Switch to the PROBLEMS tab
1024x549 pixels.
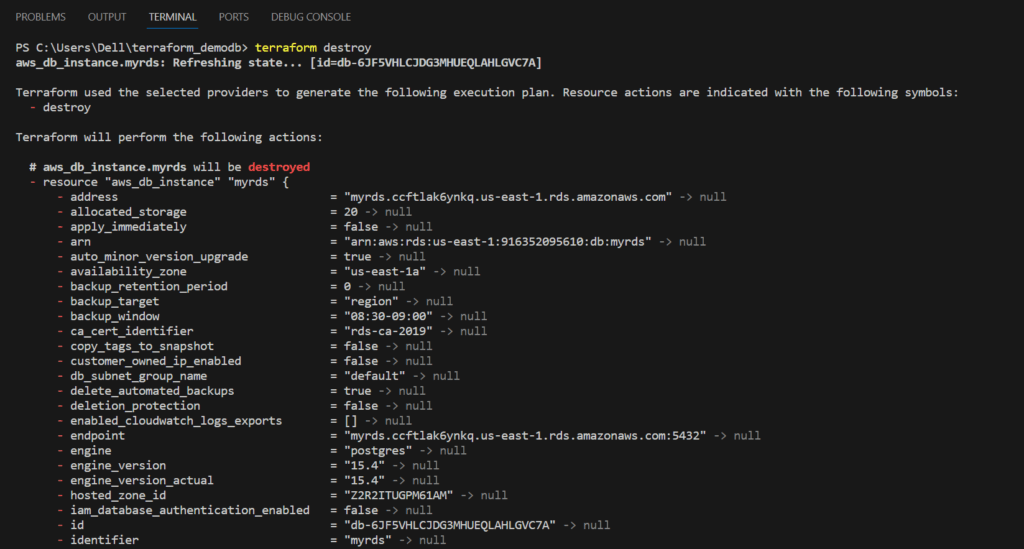pyautogui.click(x=40, y=17)
